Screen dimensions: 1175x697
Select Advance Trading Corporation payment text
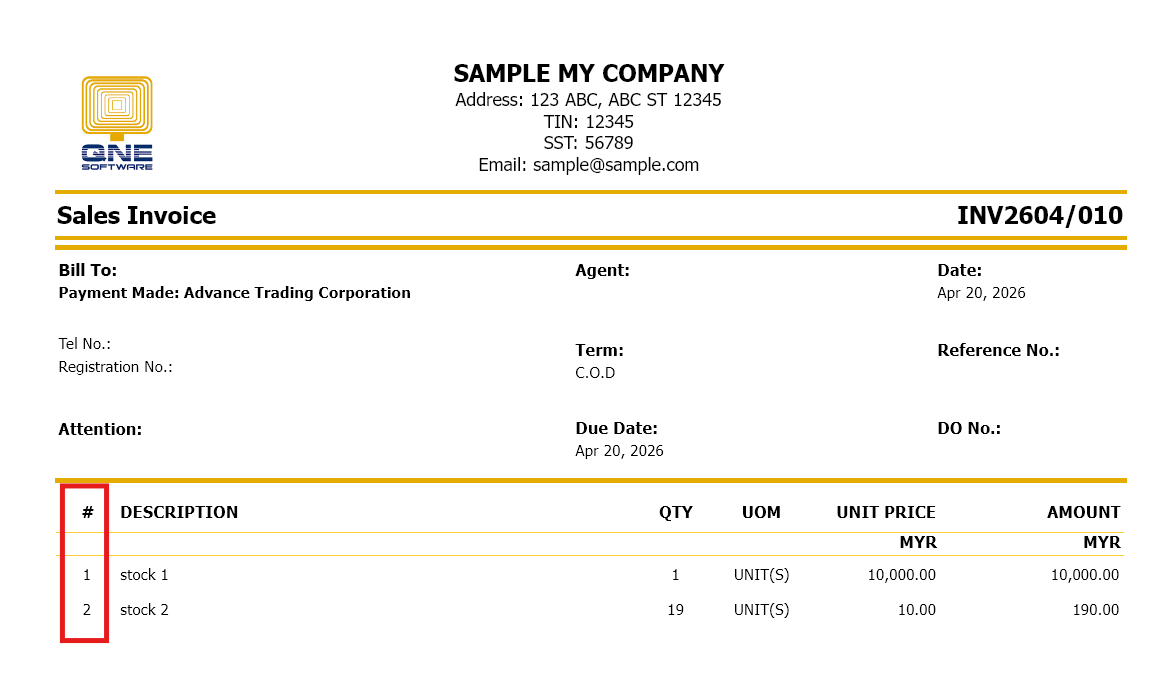pyautogui.click(x=297, y=293)
